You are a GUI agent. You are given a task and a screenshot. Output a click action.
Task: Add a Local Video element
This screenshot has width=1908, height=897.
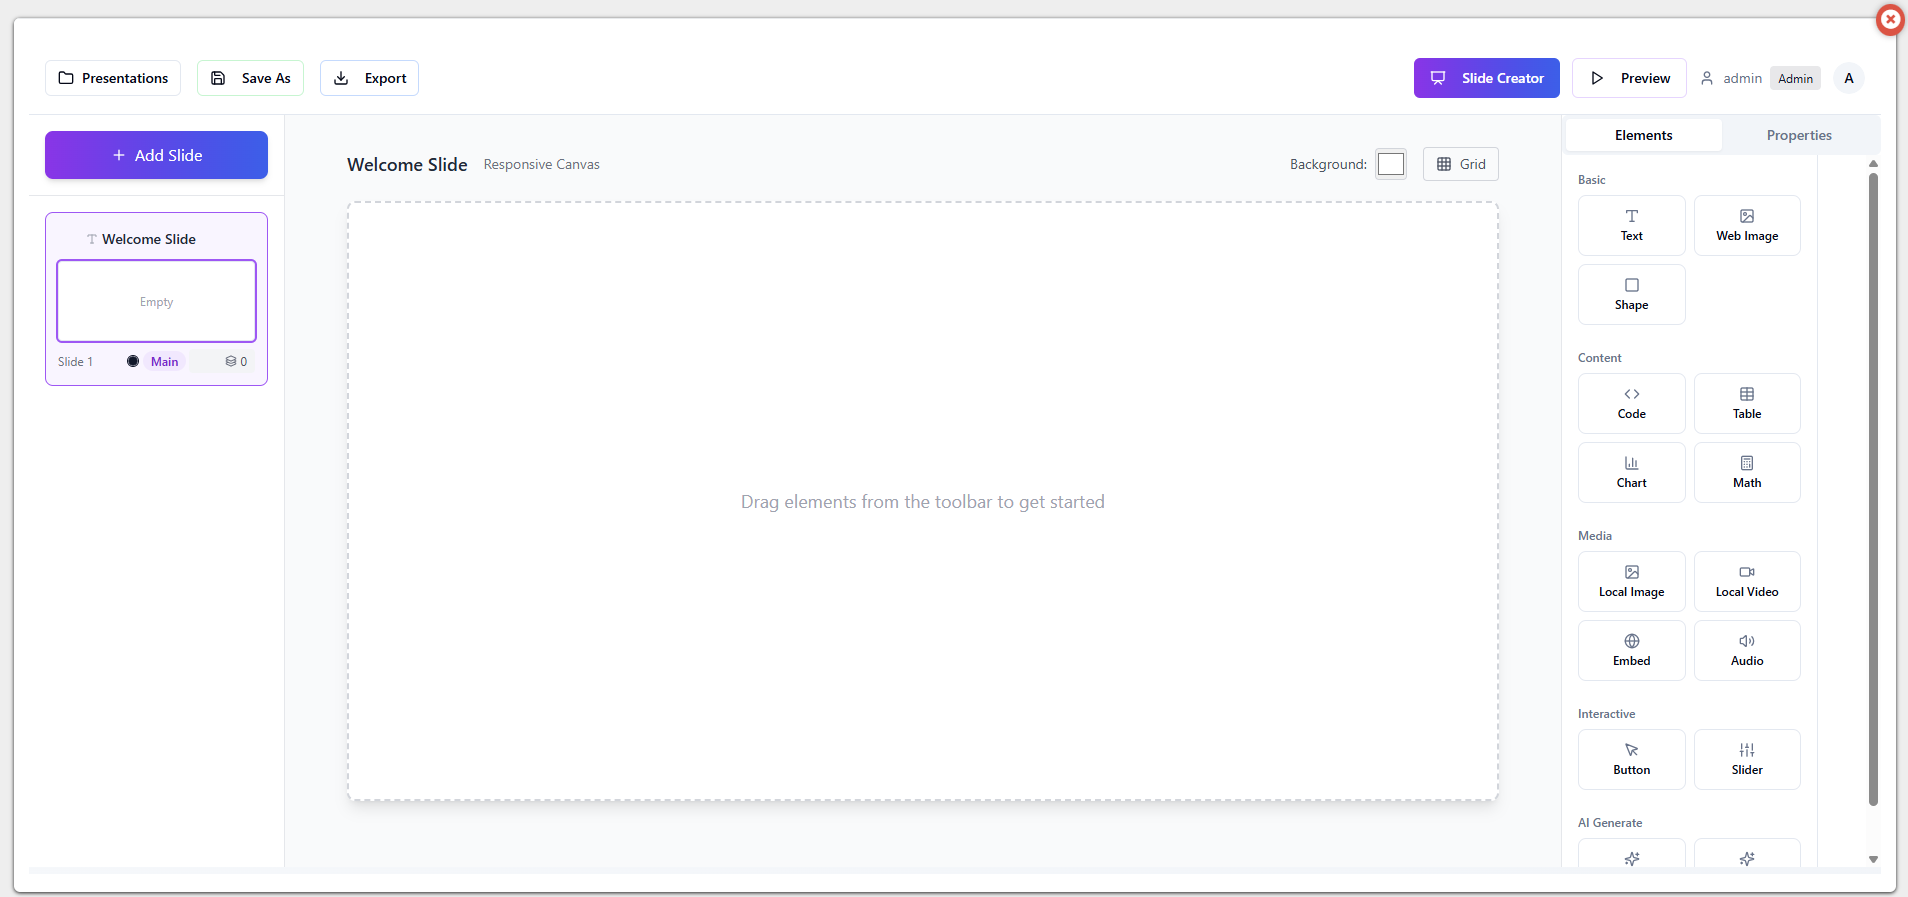coord(1746,582)
